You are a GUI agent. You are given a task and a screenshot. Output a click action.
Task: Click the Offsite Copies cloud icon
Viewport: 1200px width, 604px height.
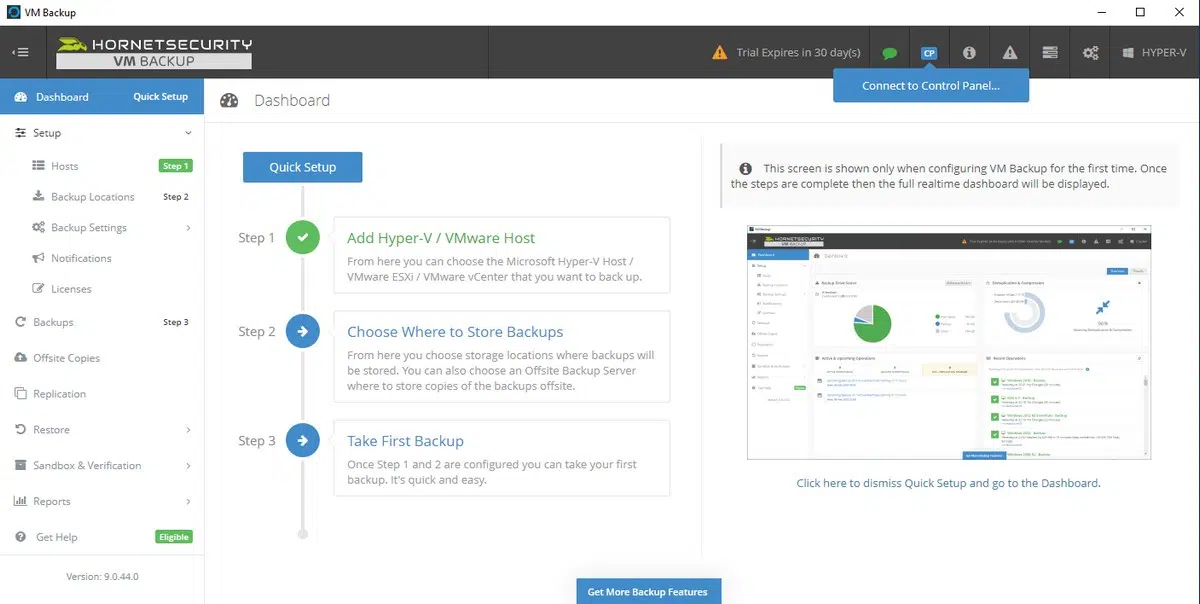(x=21, y=358)
